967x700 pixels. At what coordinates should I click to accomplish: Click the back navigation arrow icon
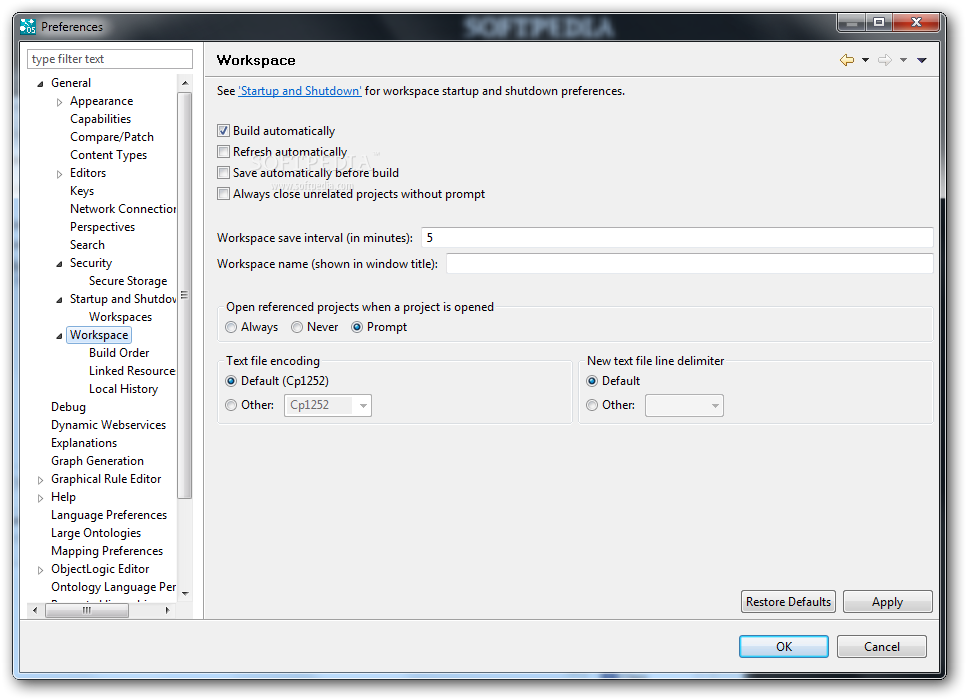[847, 60]
